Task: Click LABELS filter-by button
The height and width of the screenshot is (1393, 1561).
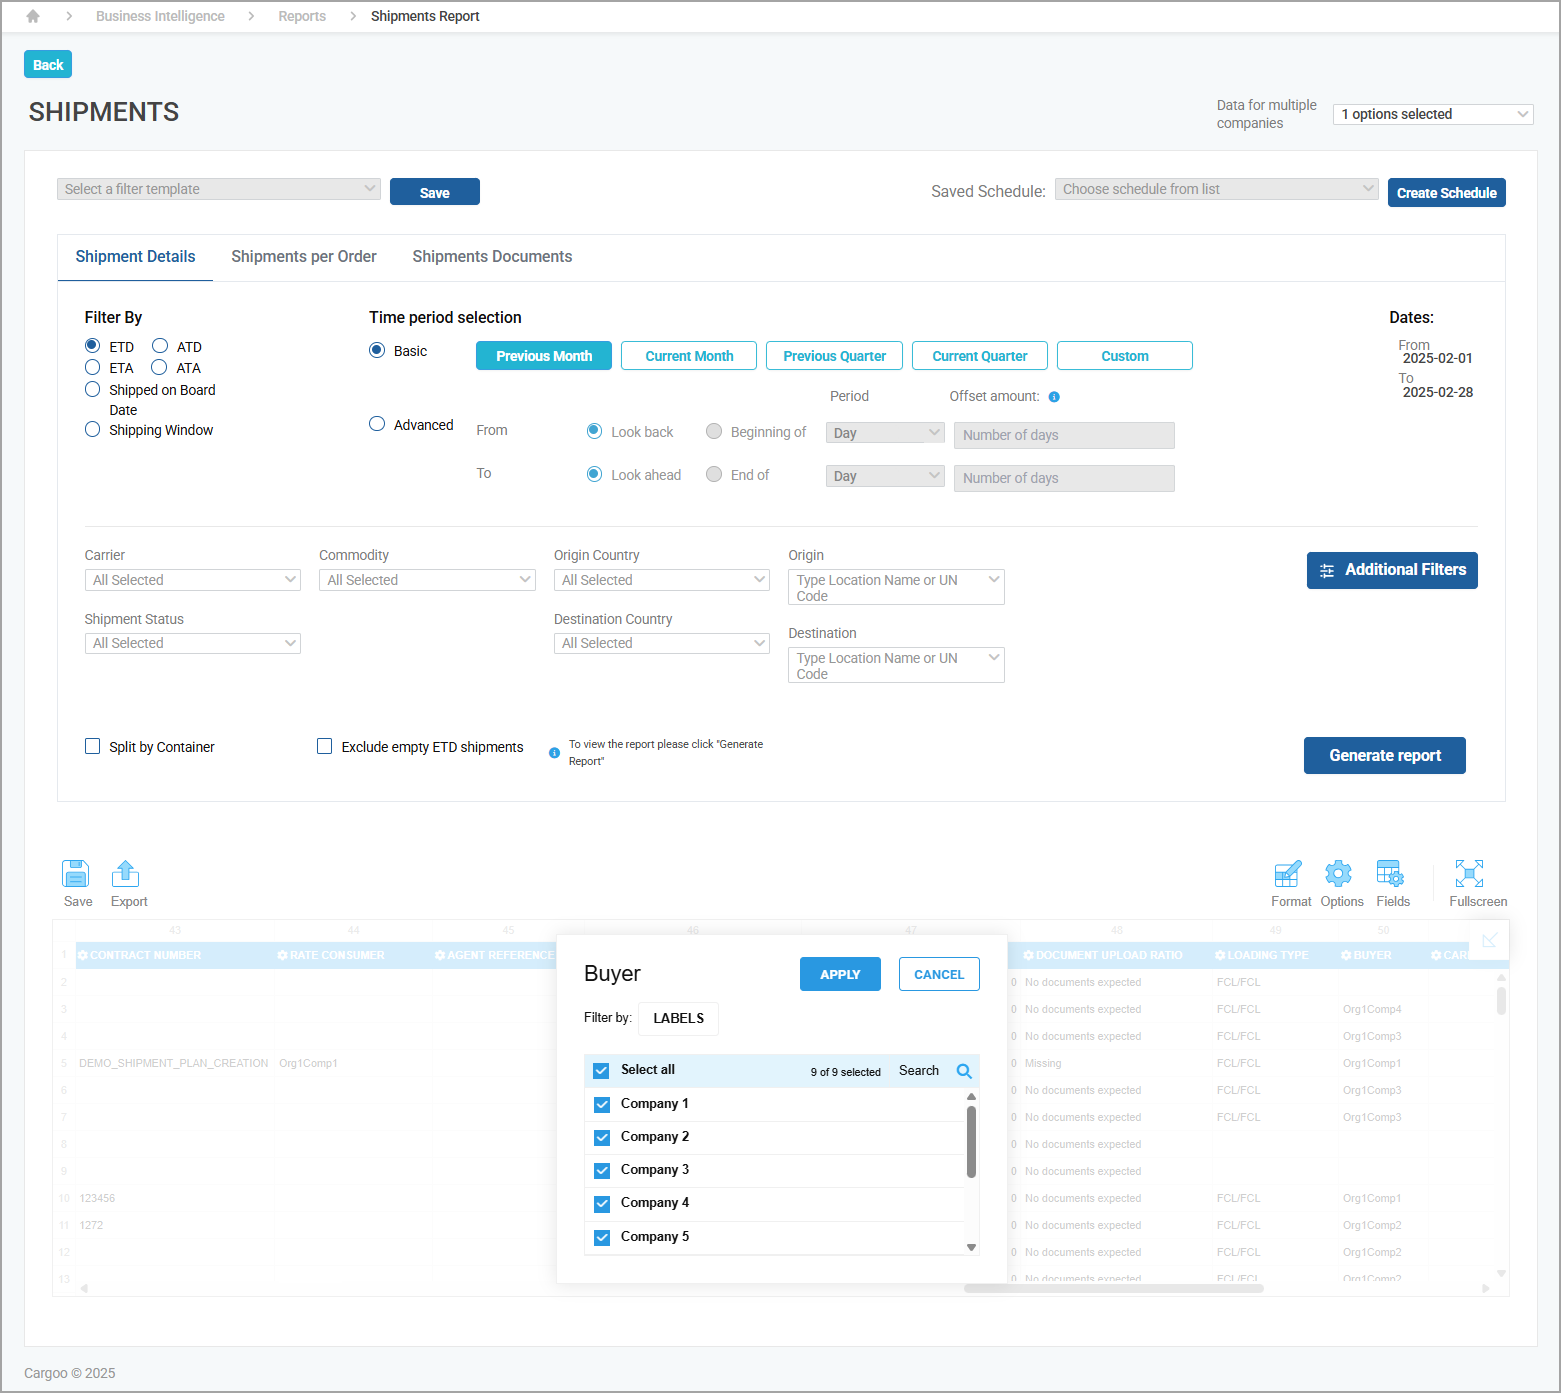Action: coord(678,1018)
